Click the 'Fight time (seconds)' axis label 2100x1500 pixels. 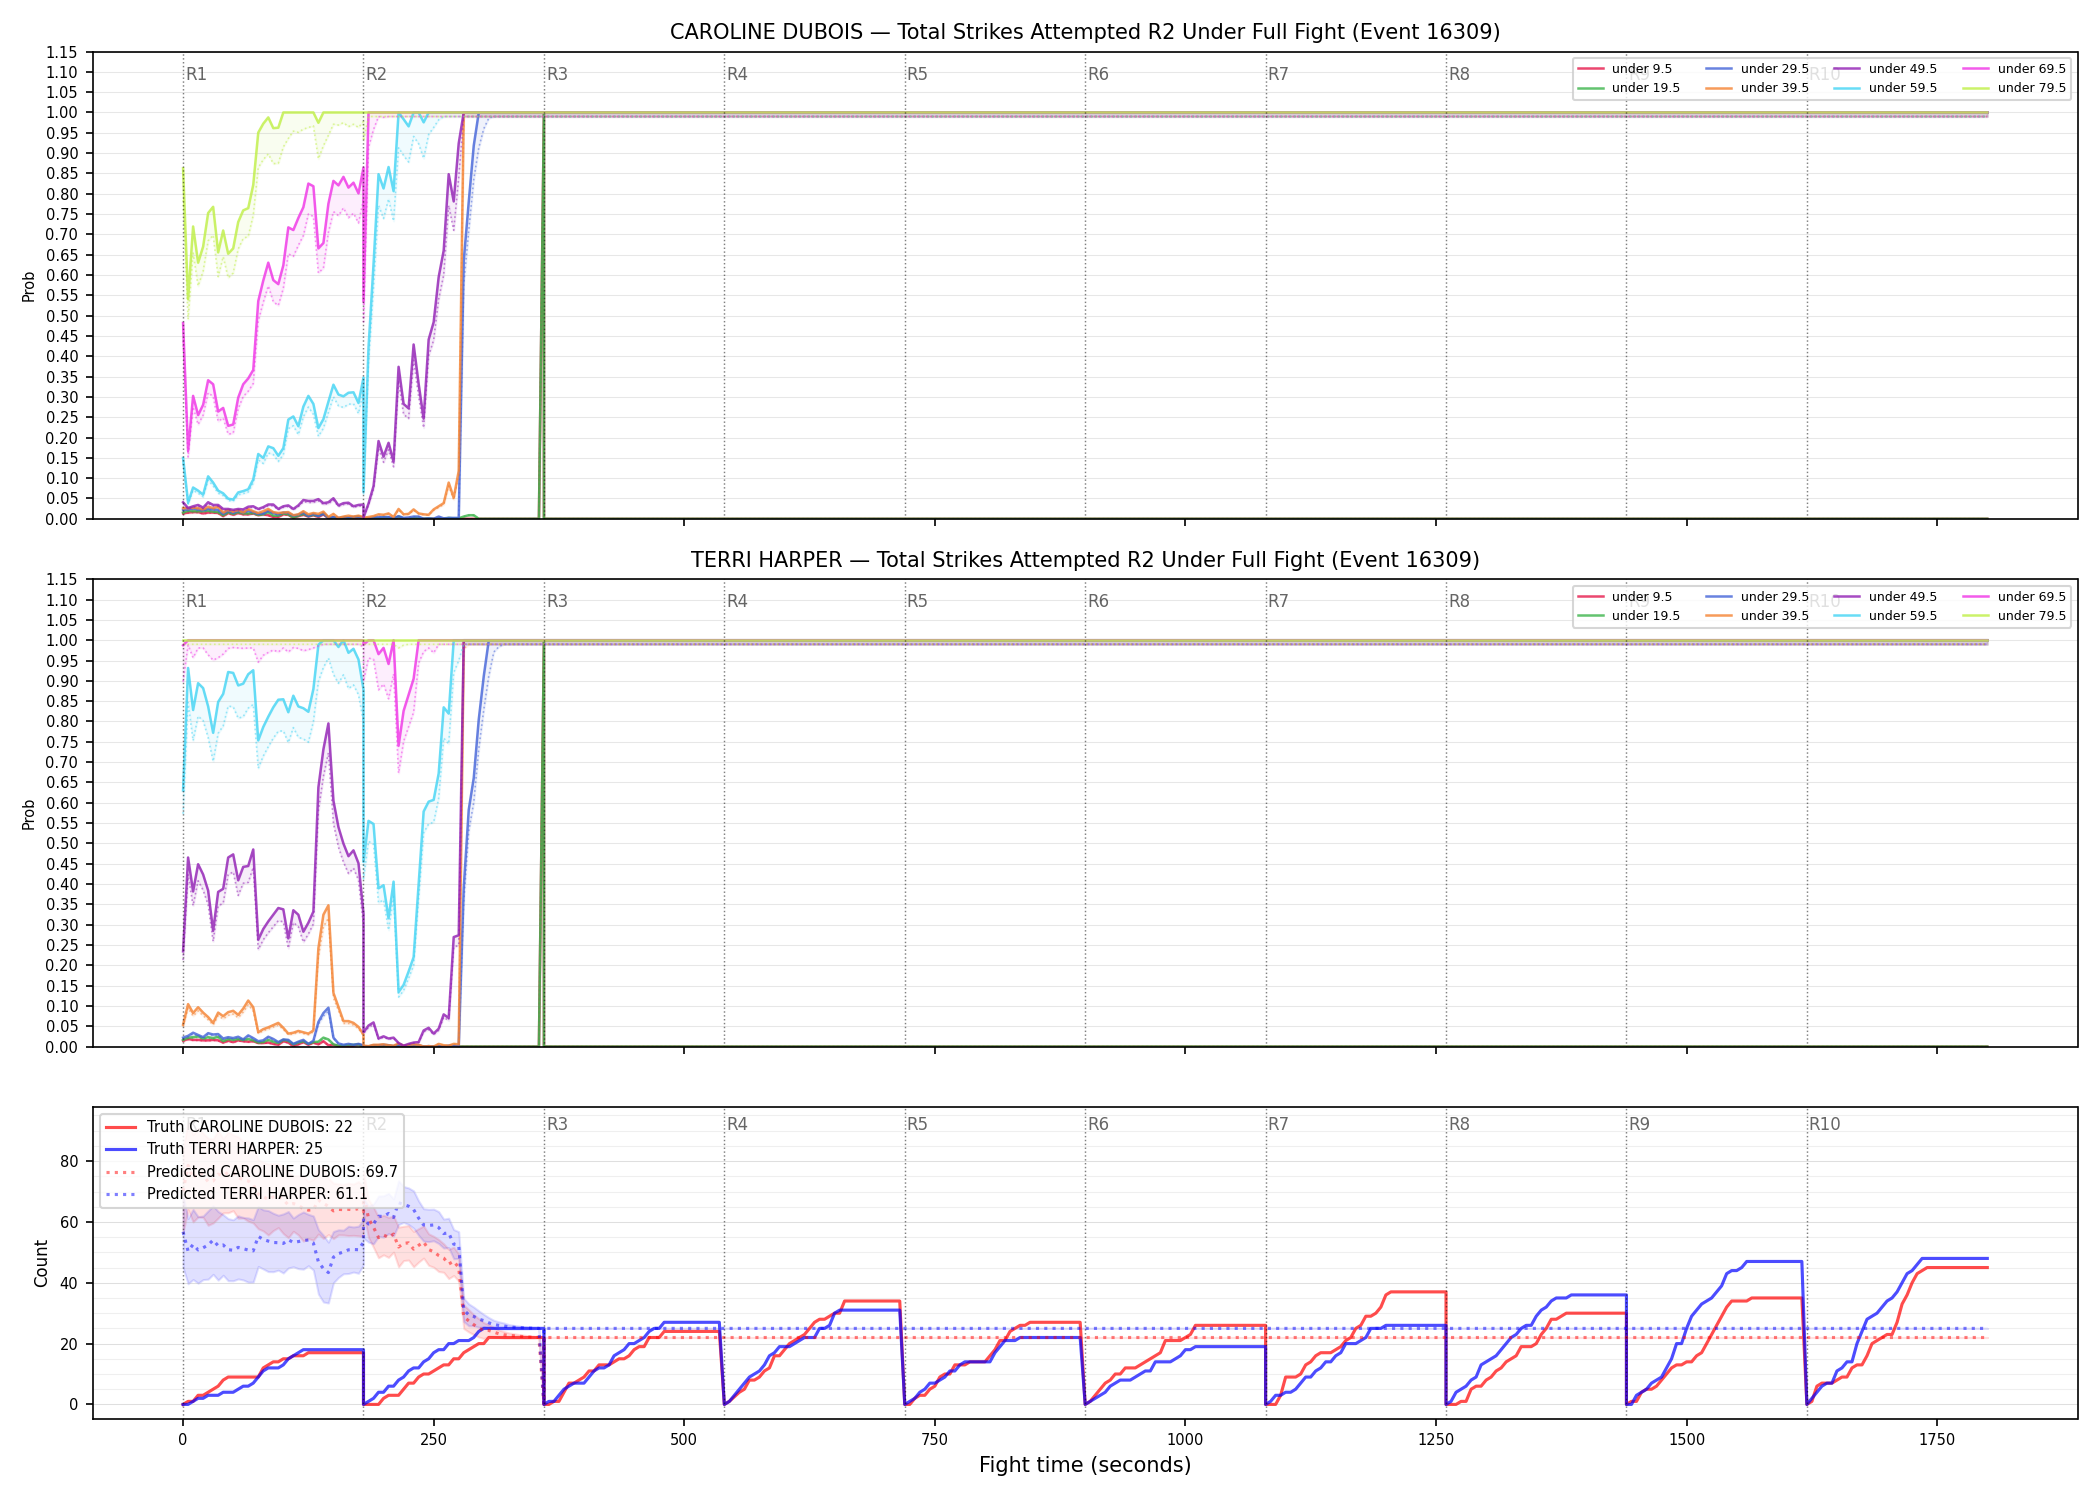[x=1085, y=1465]
